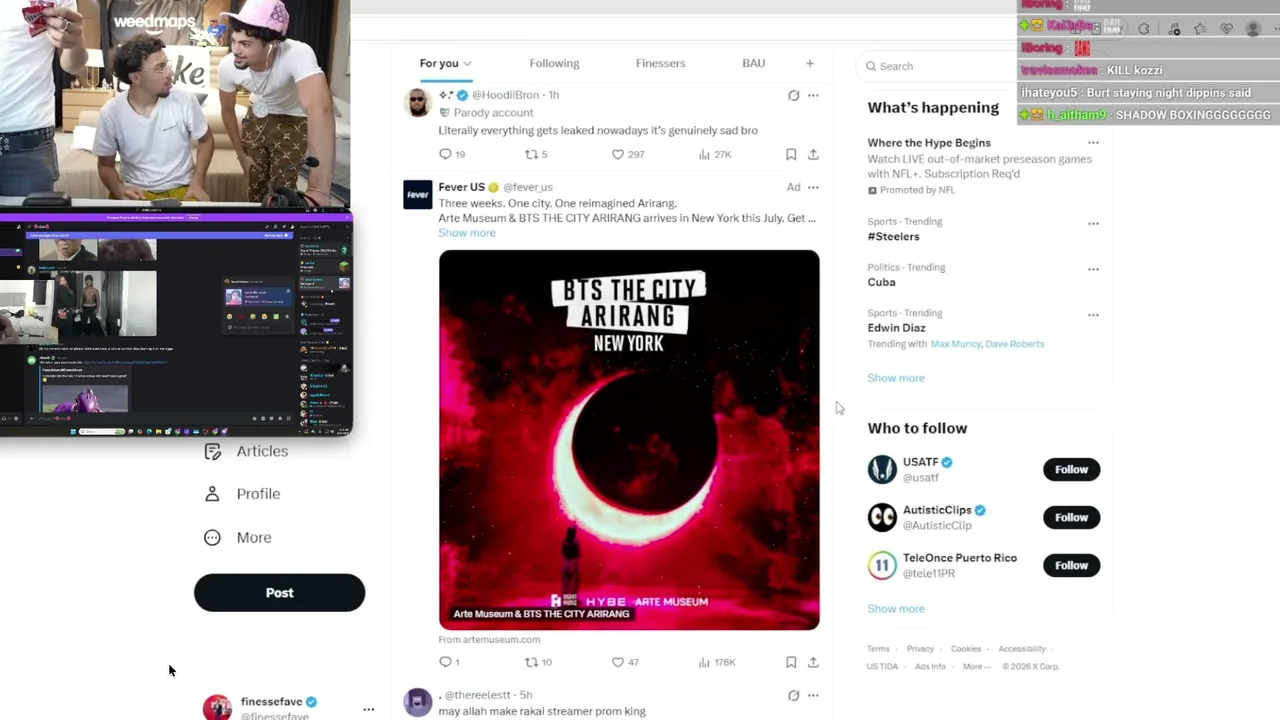Open more options on HoodiiBron post
The width and height of the screenshot is (1280, 720).
(x=813, y=95)
